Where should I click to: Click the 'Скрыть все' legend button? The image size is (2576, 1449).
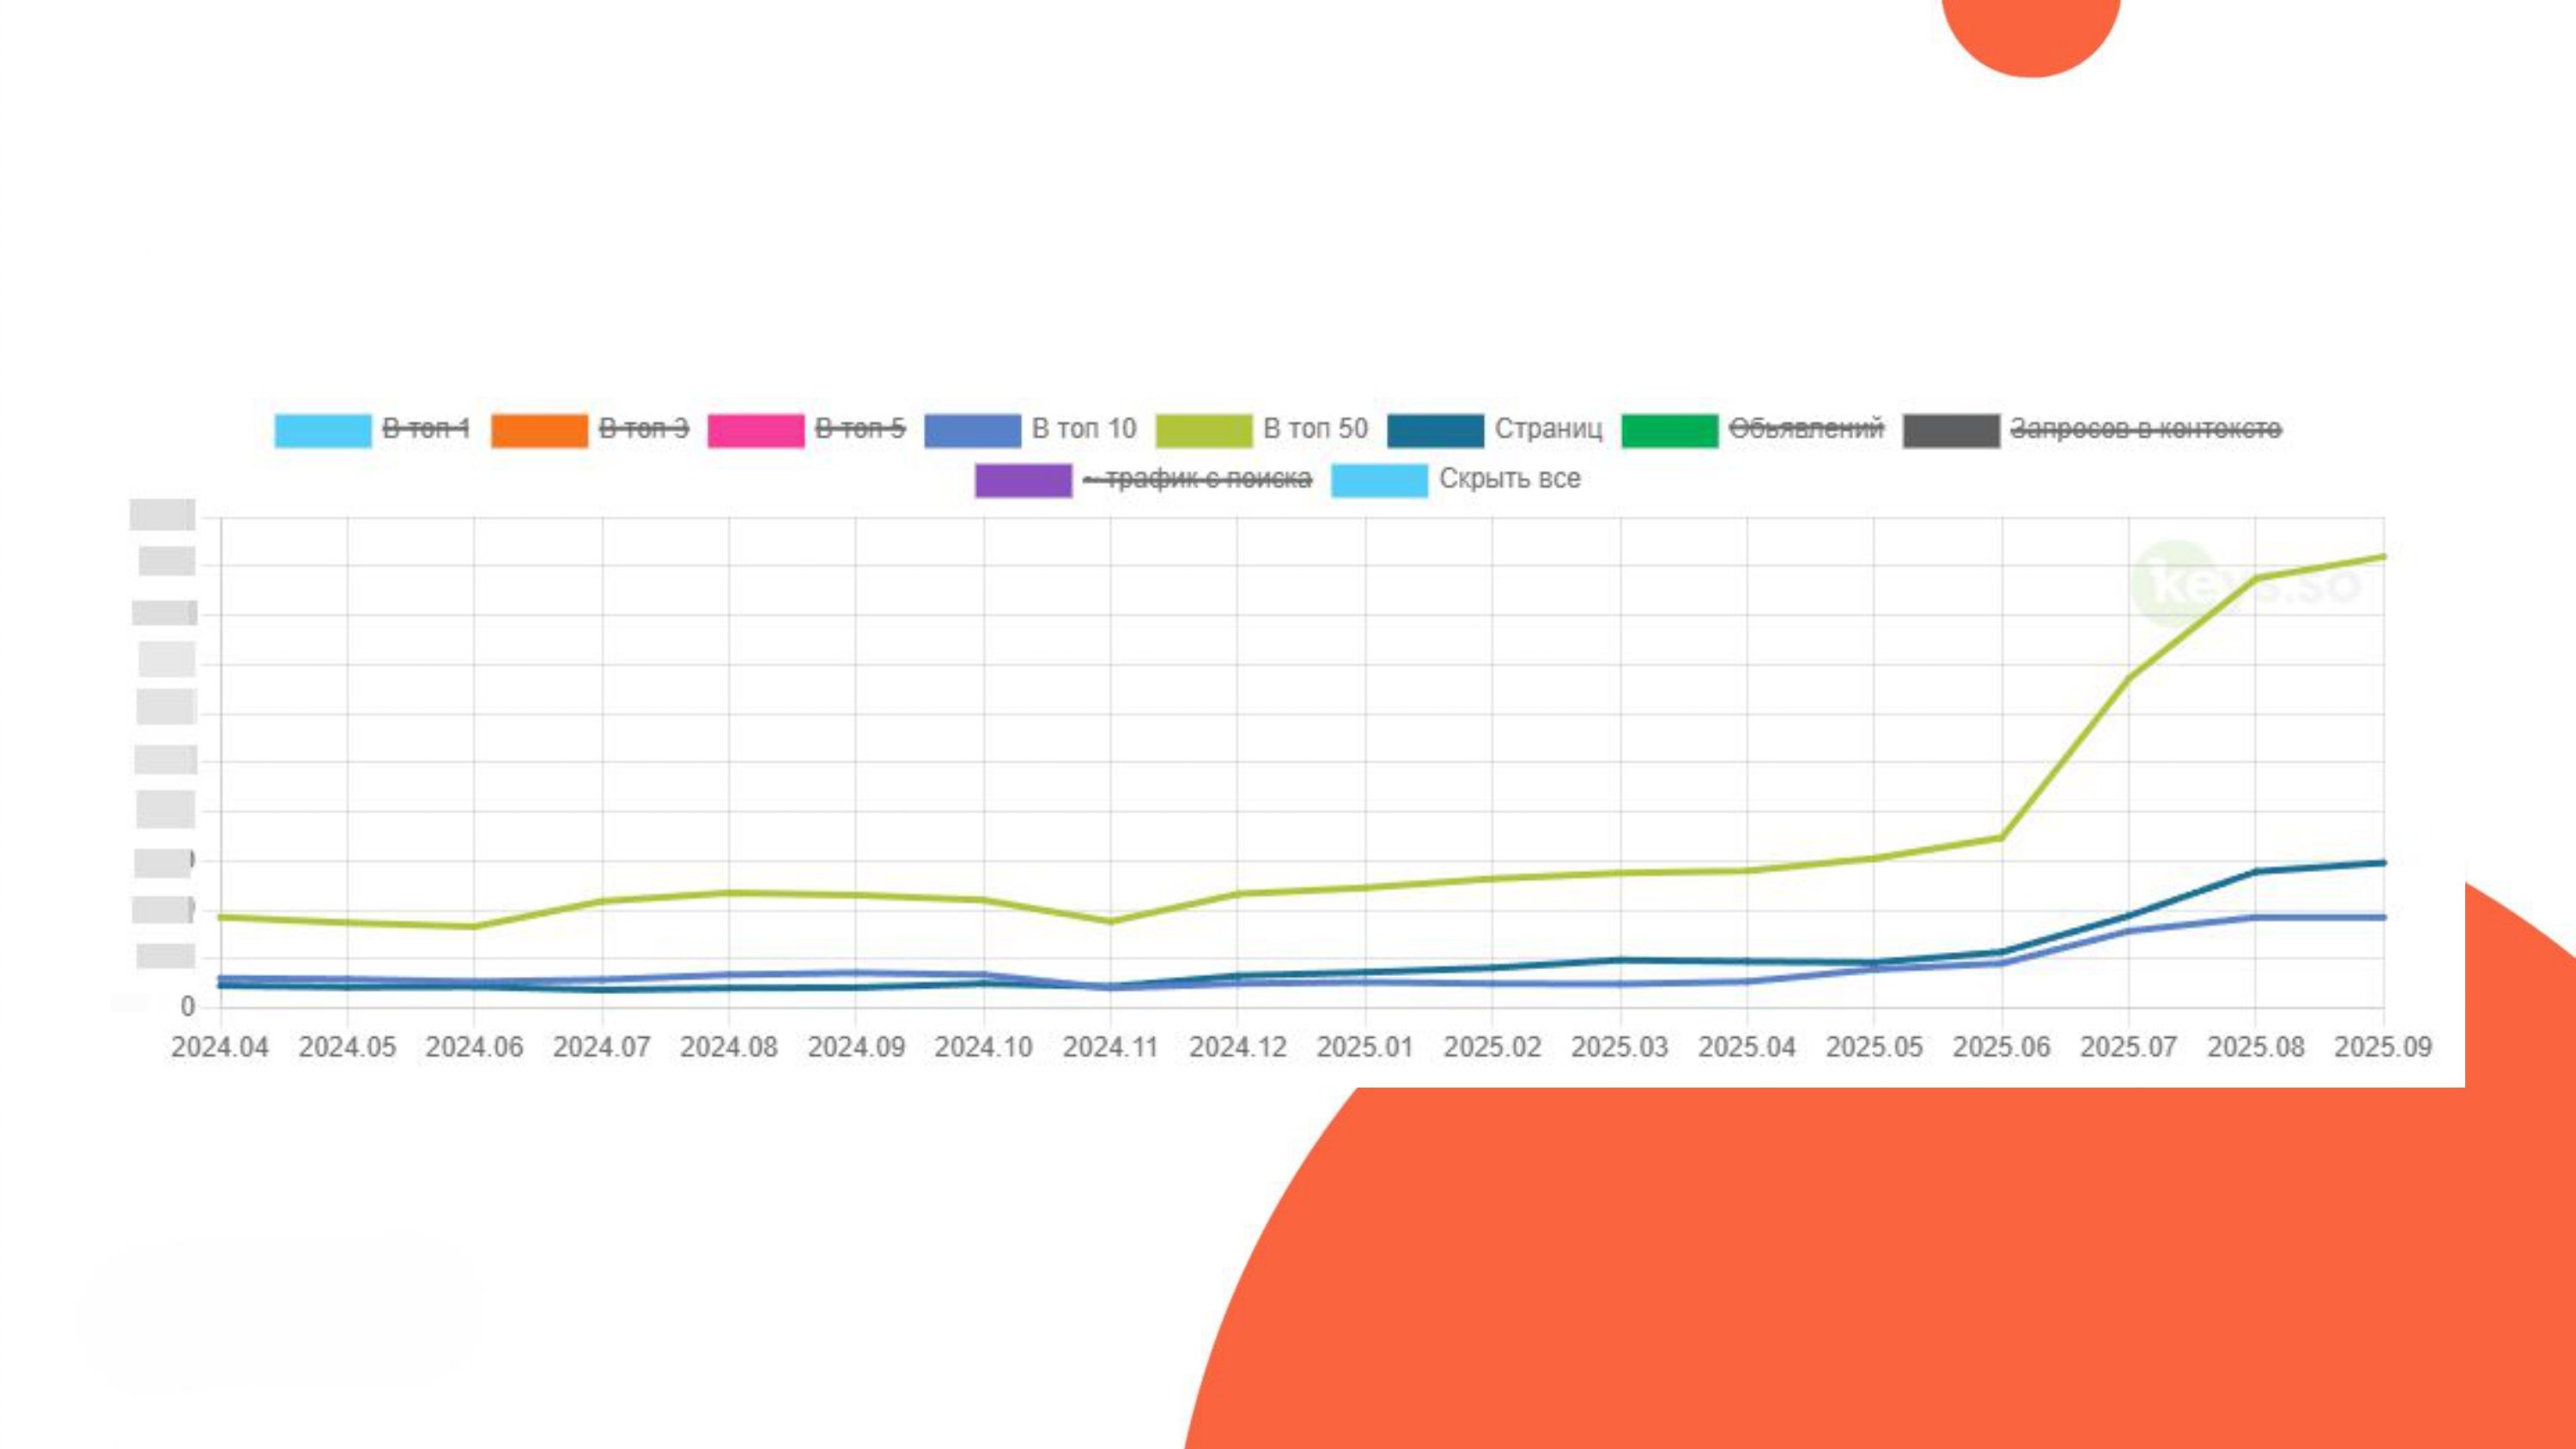pos(1509,479)
